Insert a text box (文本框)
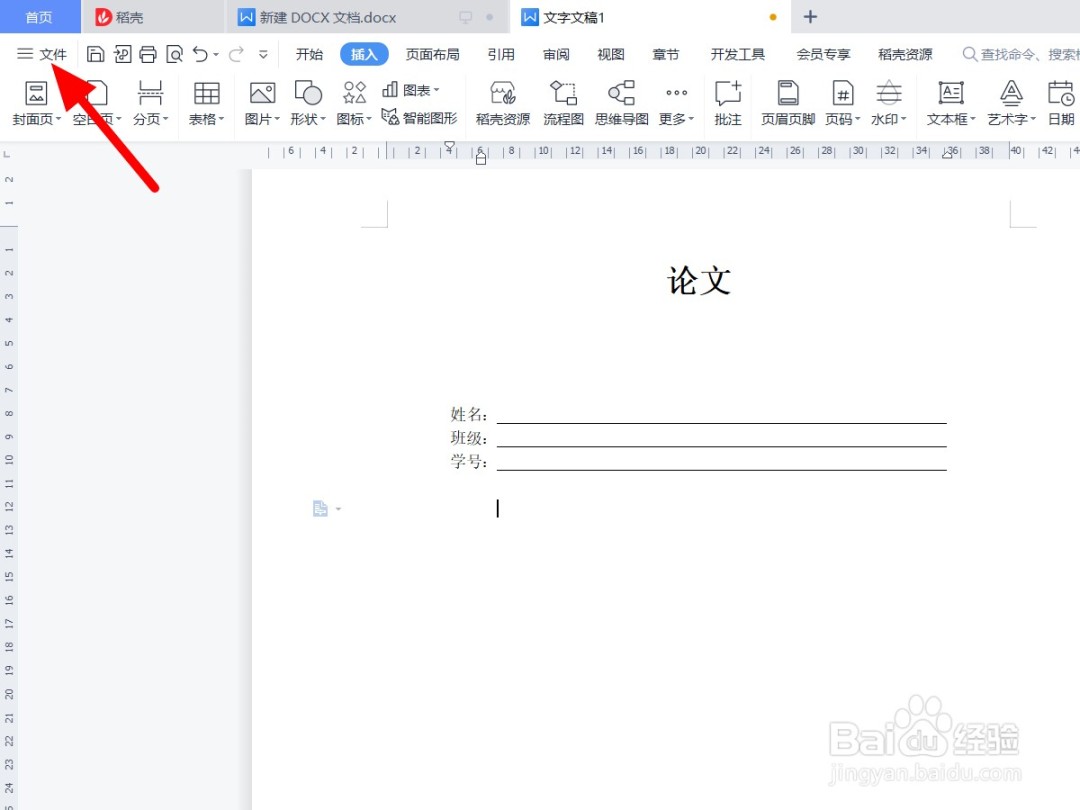The width and height of the screenshot is (1080, 810). click(x=951, y=103)
